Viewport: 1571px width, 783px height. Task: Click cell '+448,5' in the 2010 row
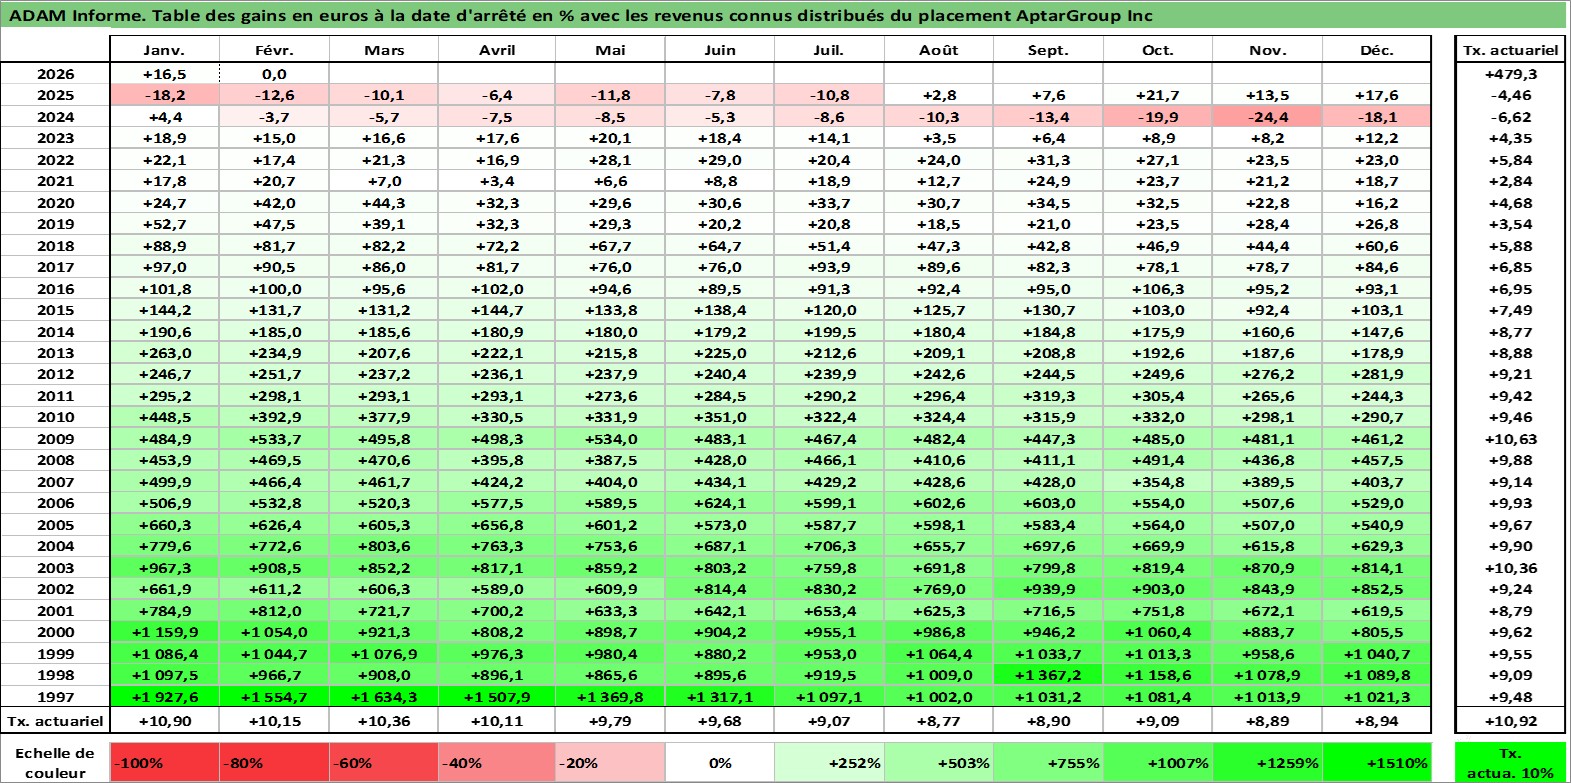click(x=164, y=417)
